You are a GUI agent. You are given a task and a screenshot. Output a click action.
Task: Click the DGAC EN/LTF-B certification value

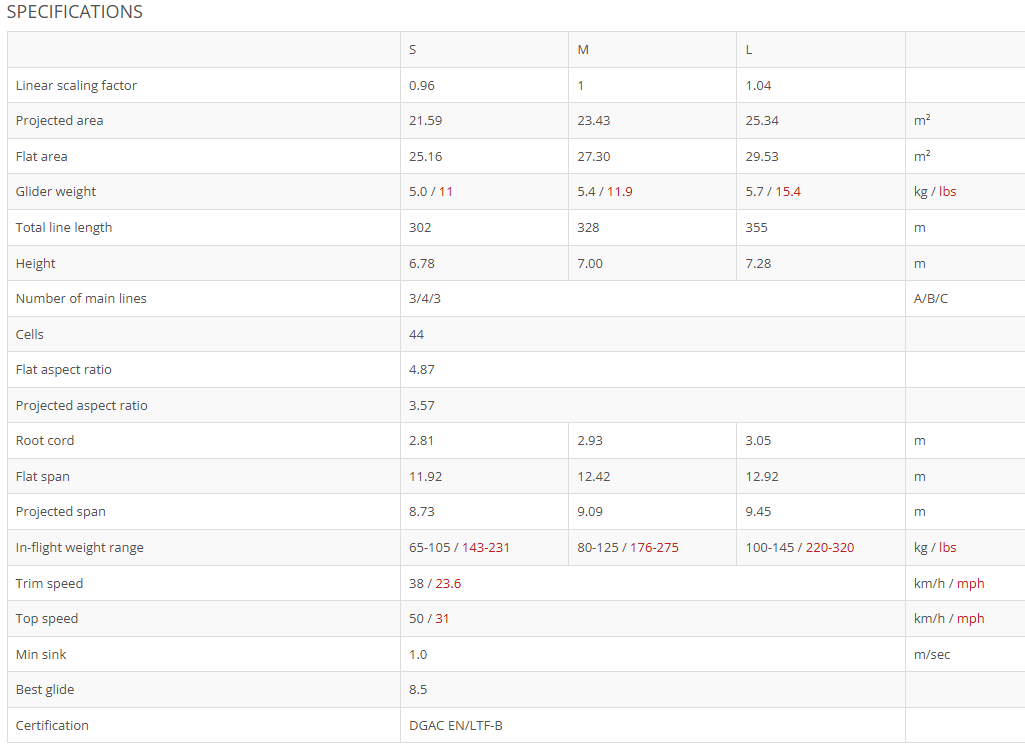pyautogui.click(x=456, y=726)
